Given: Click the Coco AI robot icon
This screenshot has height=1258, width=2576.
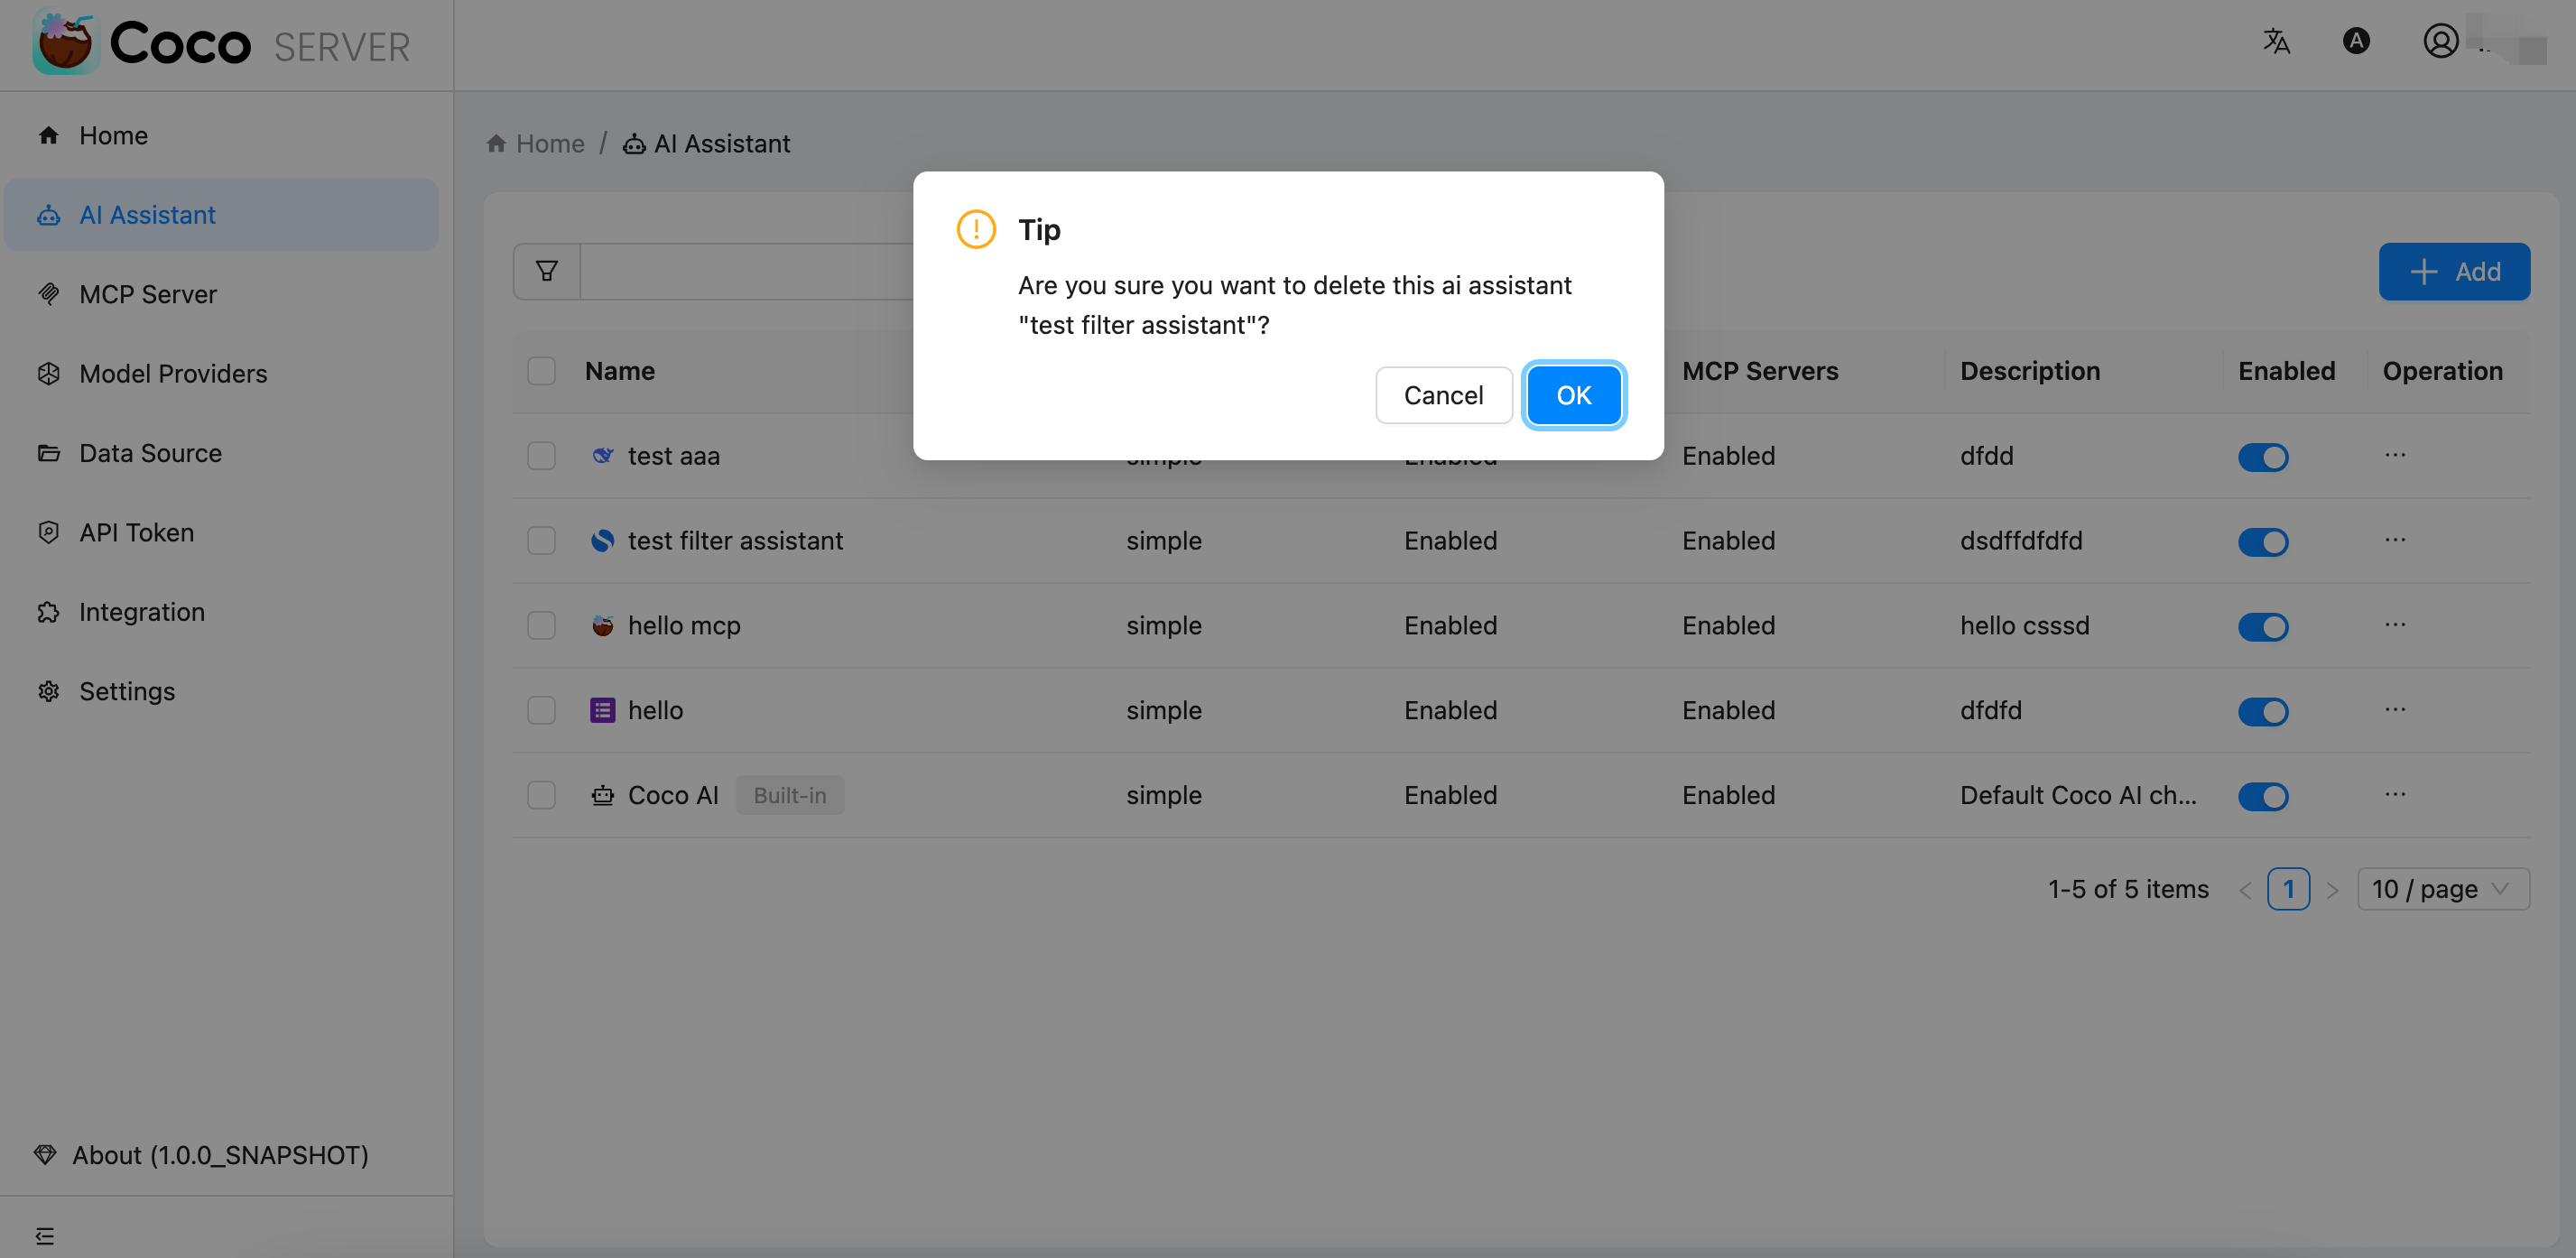Looking at the screenshot, I should click(602, 796).
